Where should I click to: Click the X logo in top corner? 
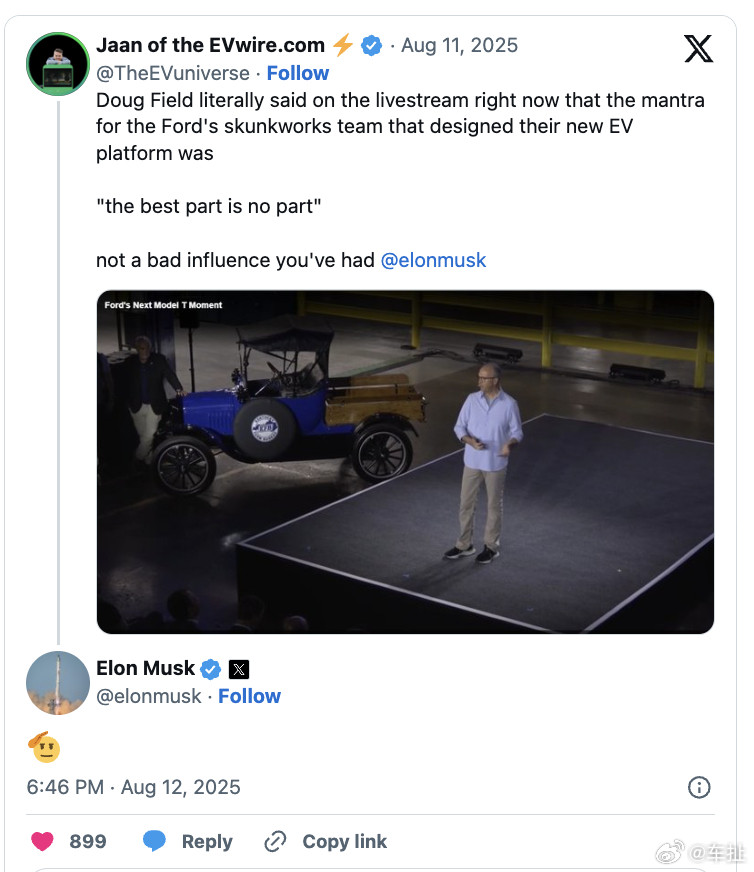pyautogui.click(x=698, y=48)
